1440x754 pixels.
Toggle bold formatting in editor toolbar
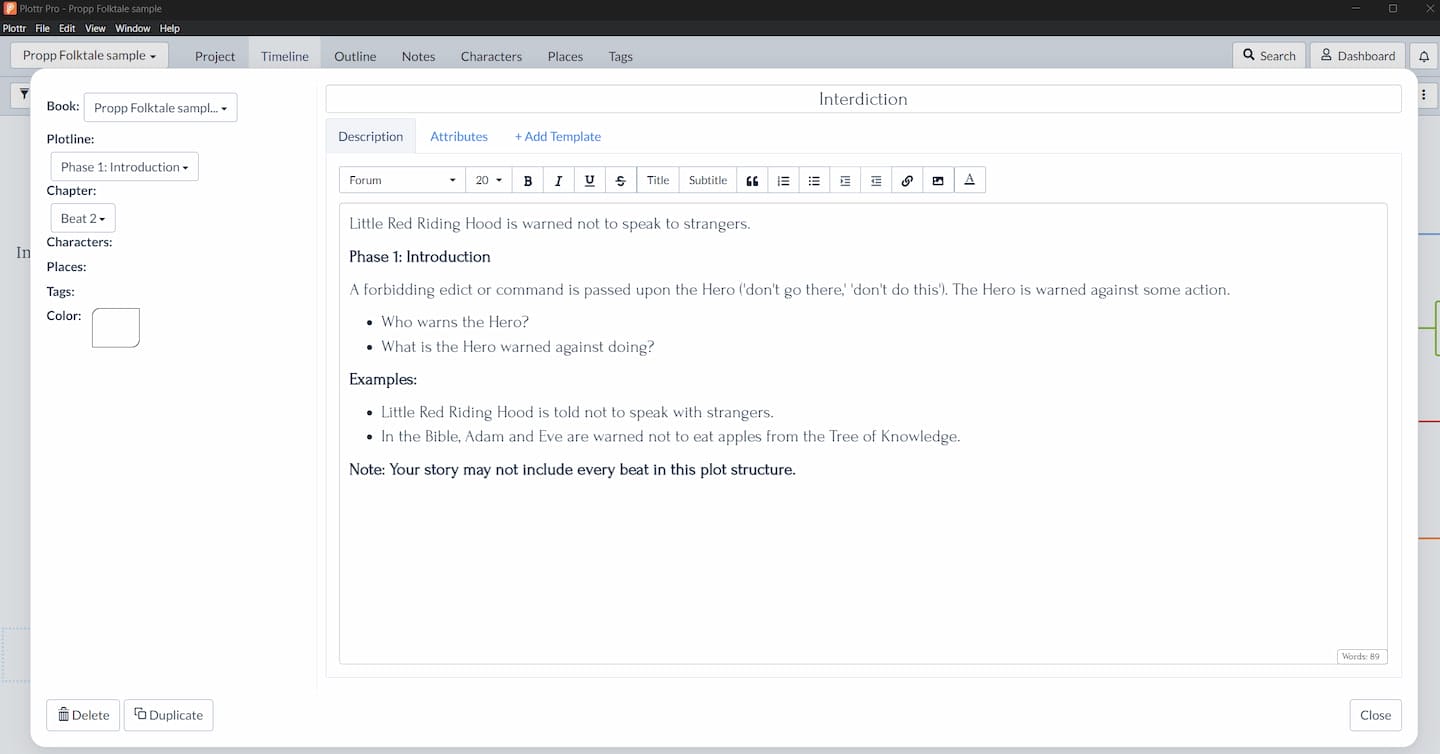pyautogui.click(x=528, y=181)
